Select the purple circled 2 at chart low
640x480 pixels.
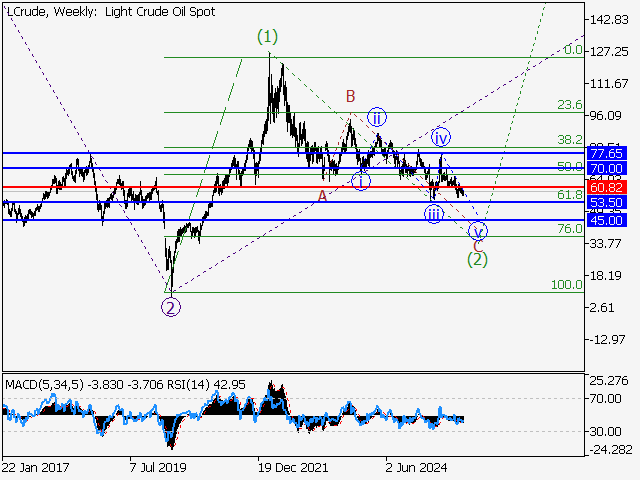pos(171,307)
